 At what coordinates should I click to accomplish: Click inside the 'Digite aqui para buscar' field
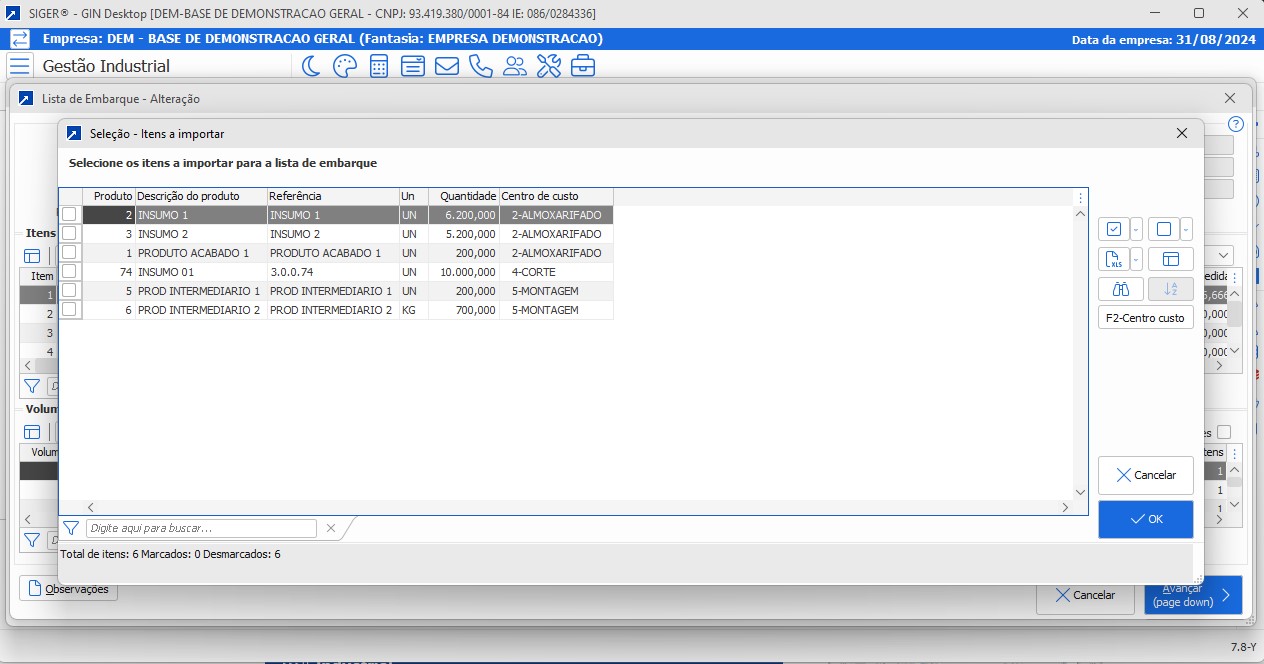click(x=200, y=528)
